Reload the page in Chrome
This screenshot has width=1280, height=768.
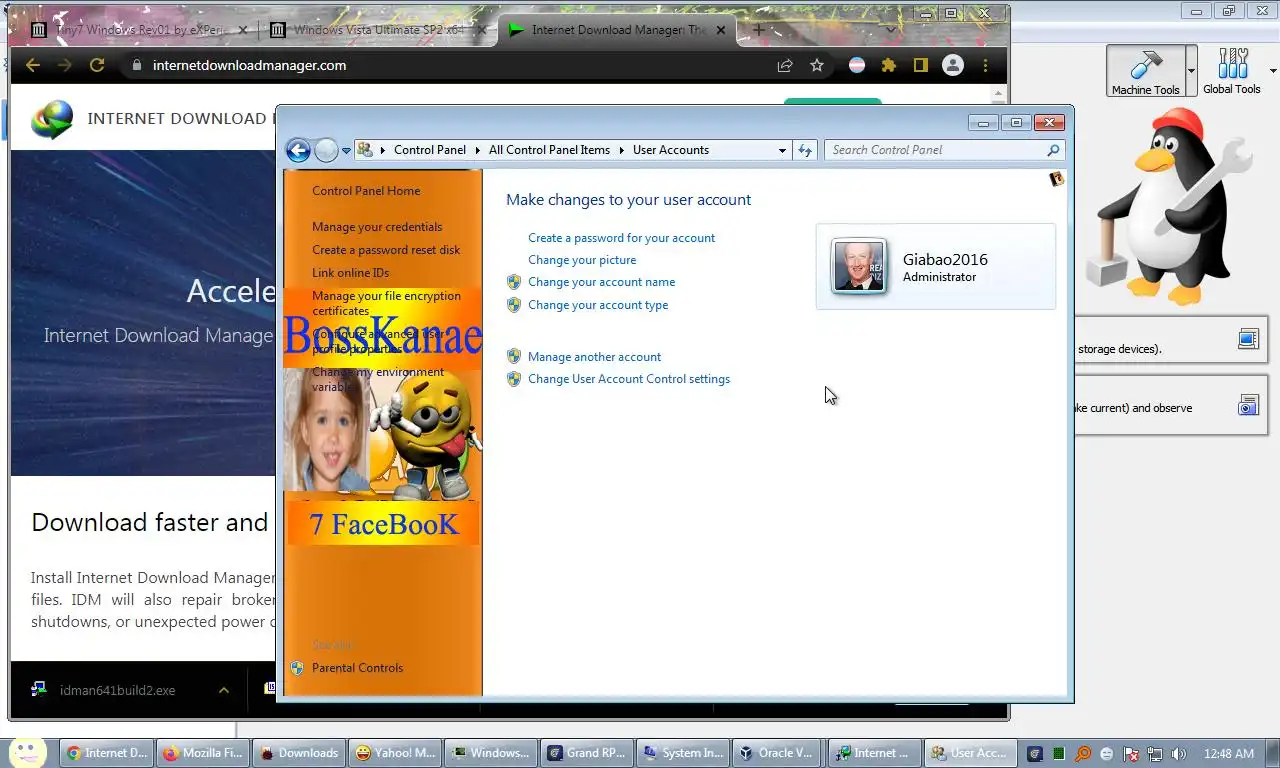pos(97,65)
